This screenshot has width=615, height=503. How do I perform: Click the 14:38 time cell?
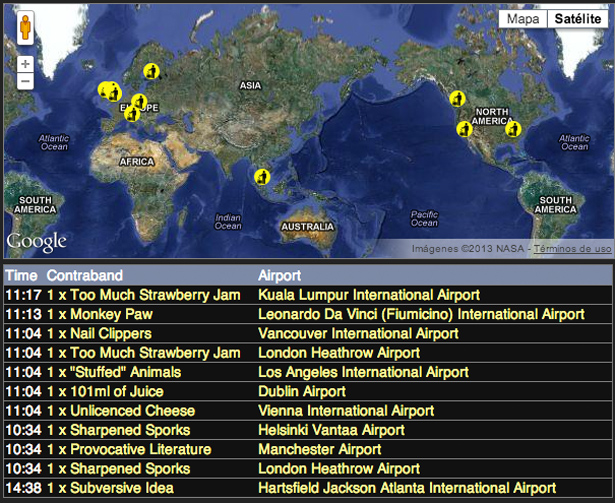pos(24,488)
